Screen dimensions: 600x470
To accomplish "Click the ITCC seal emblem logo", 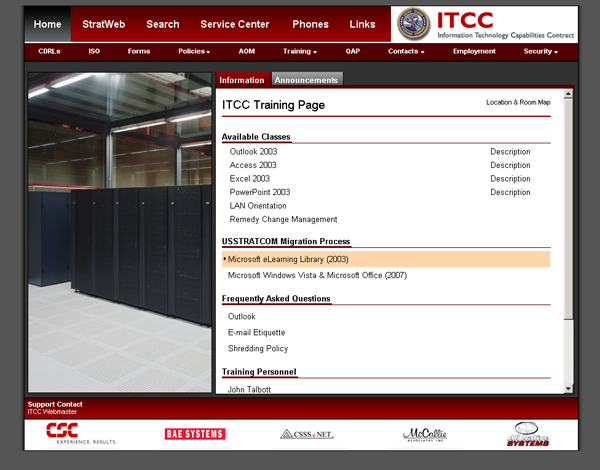I will (x=414, y=24).
